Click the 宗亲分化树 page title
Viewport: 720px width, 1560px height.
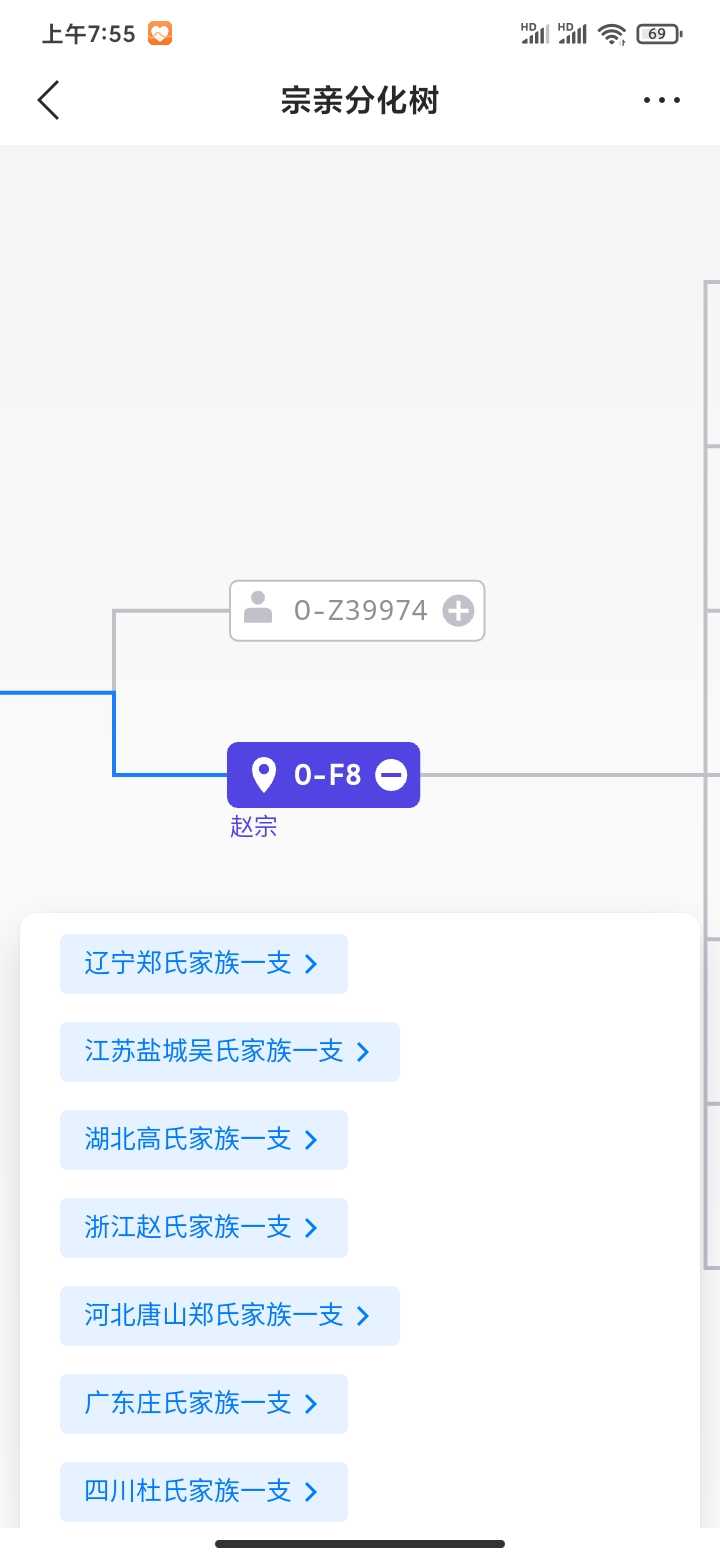coord(360,100)
